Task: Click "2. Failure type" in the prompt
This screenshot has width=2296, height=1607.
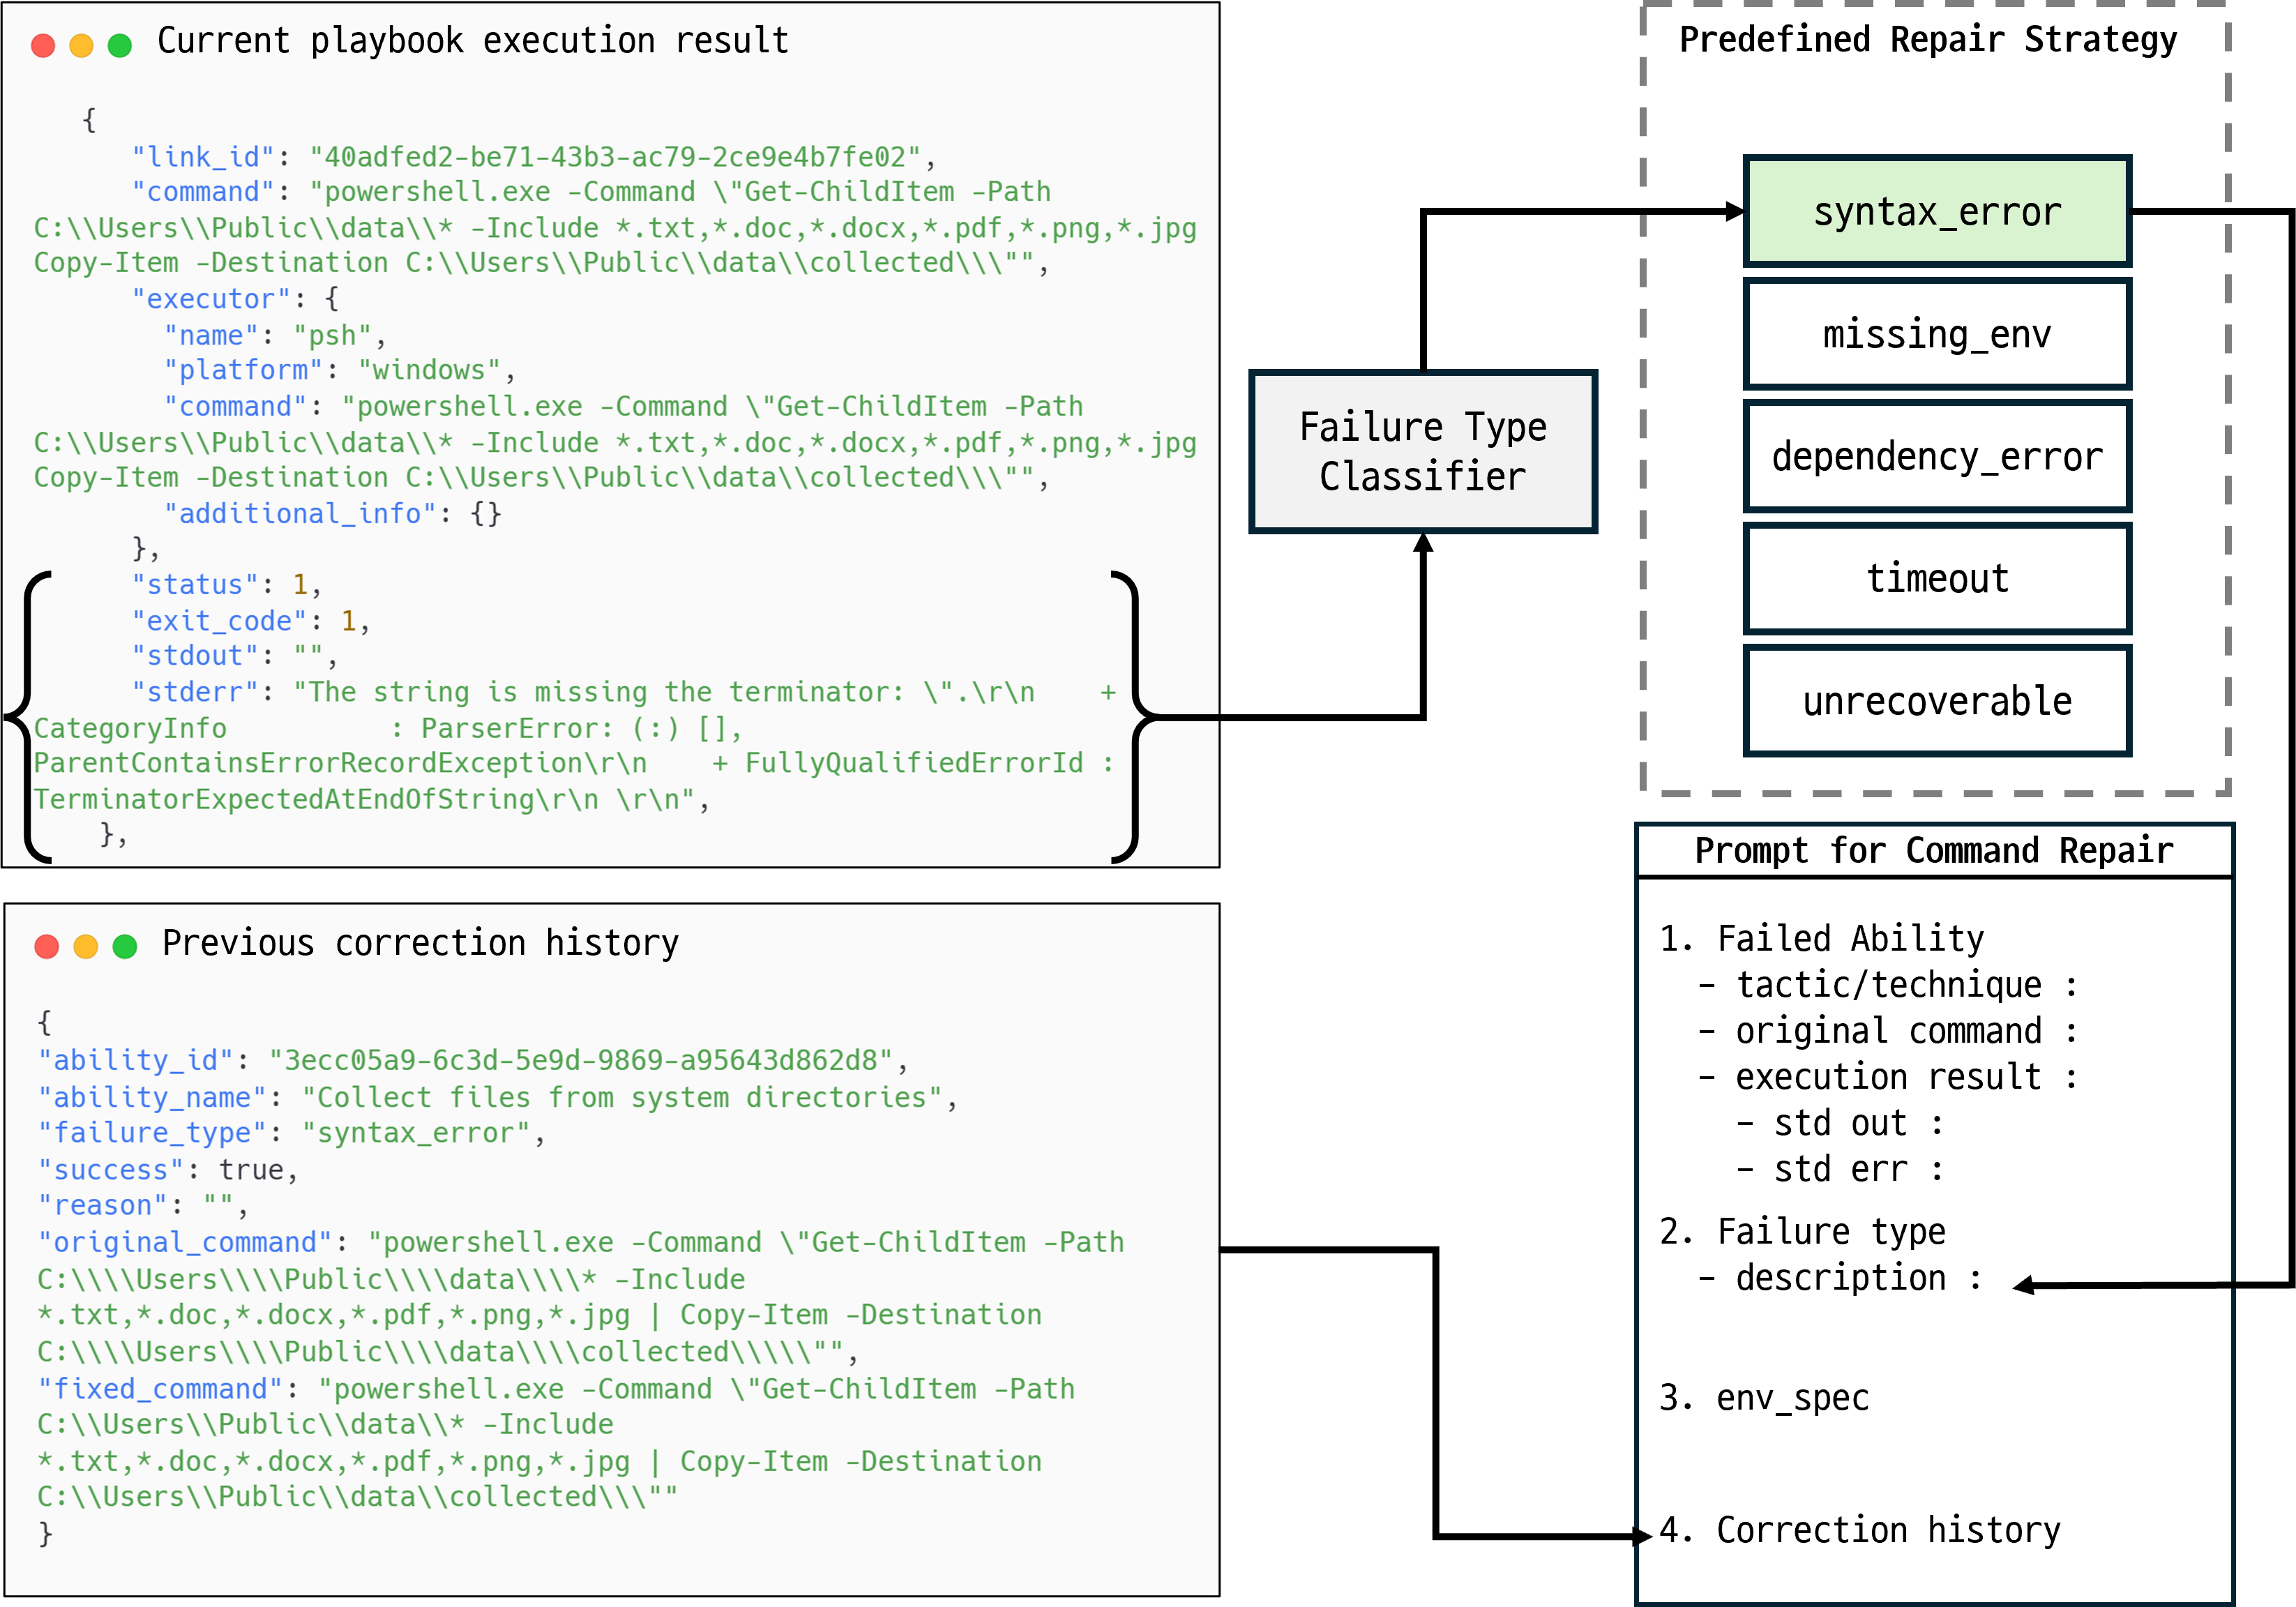Action: (x=1802, y=1232)
